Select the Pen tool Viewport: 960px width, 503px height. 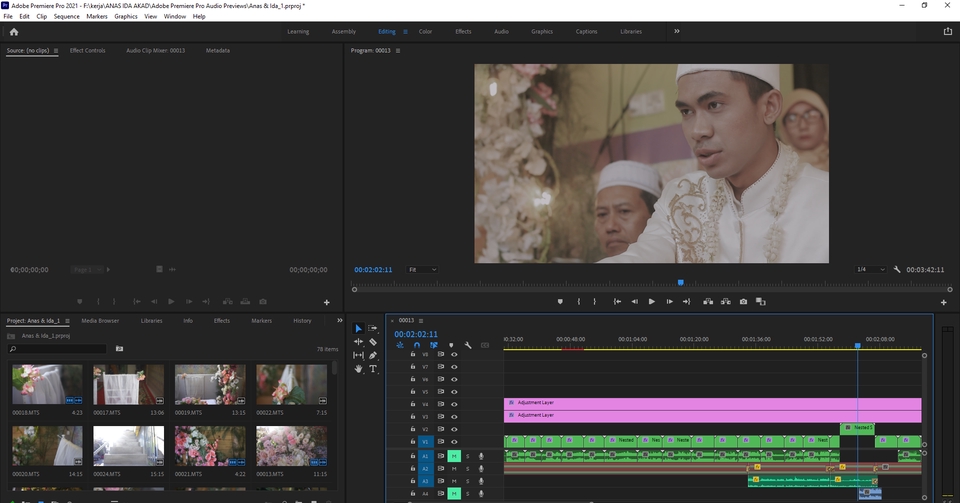pos(373,355)
